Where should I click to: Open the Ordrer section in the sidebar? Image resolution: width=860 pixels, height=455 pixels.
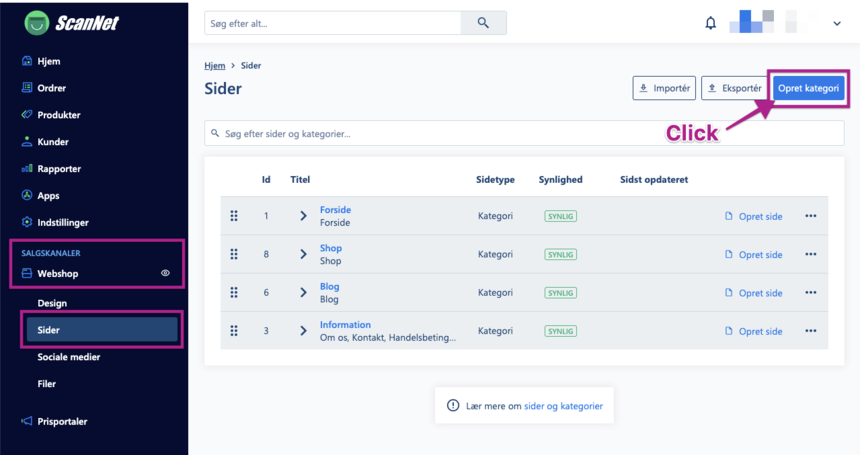click(51, 88)
